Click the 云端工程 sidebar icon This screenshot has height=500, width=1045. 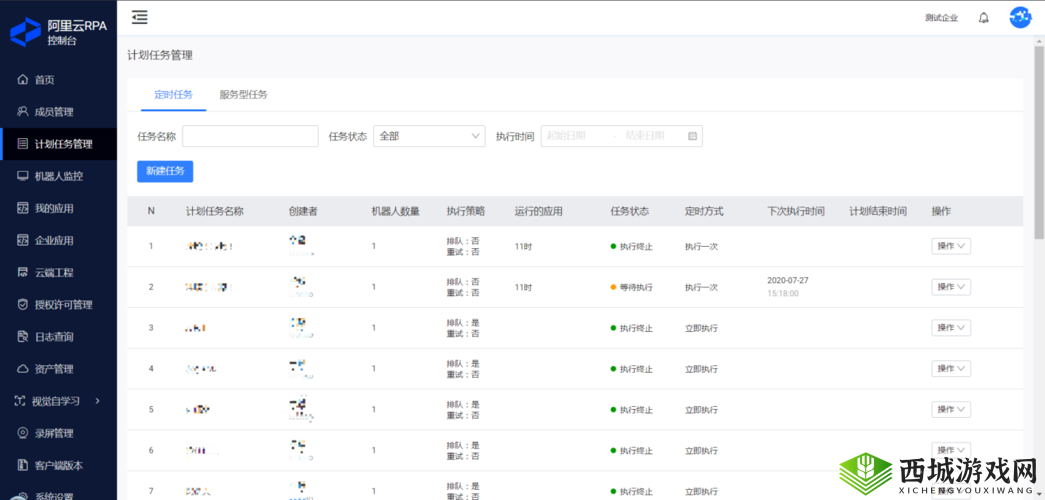tap(24, 272)
